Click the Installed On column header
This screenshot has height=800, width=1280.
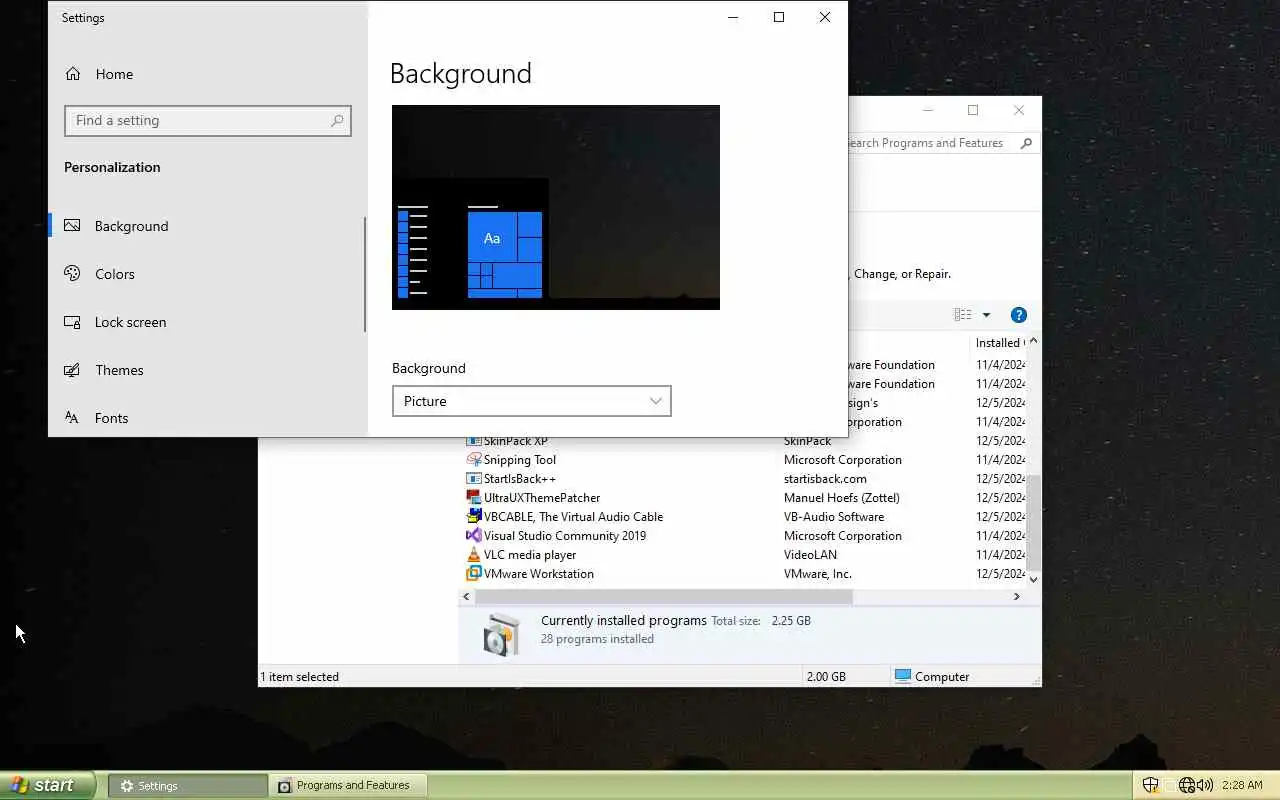click(x=998, y=343)
